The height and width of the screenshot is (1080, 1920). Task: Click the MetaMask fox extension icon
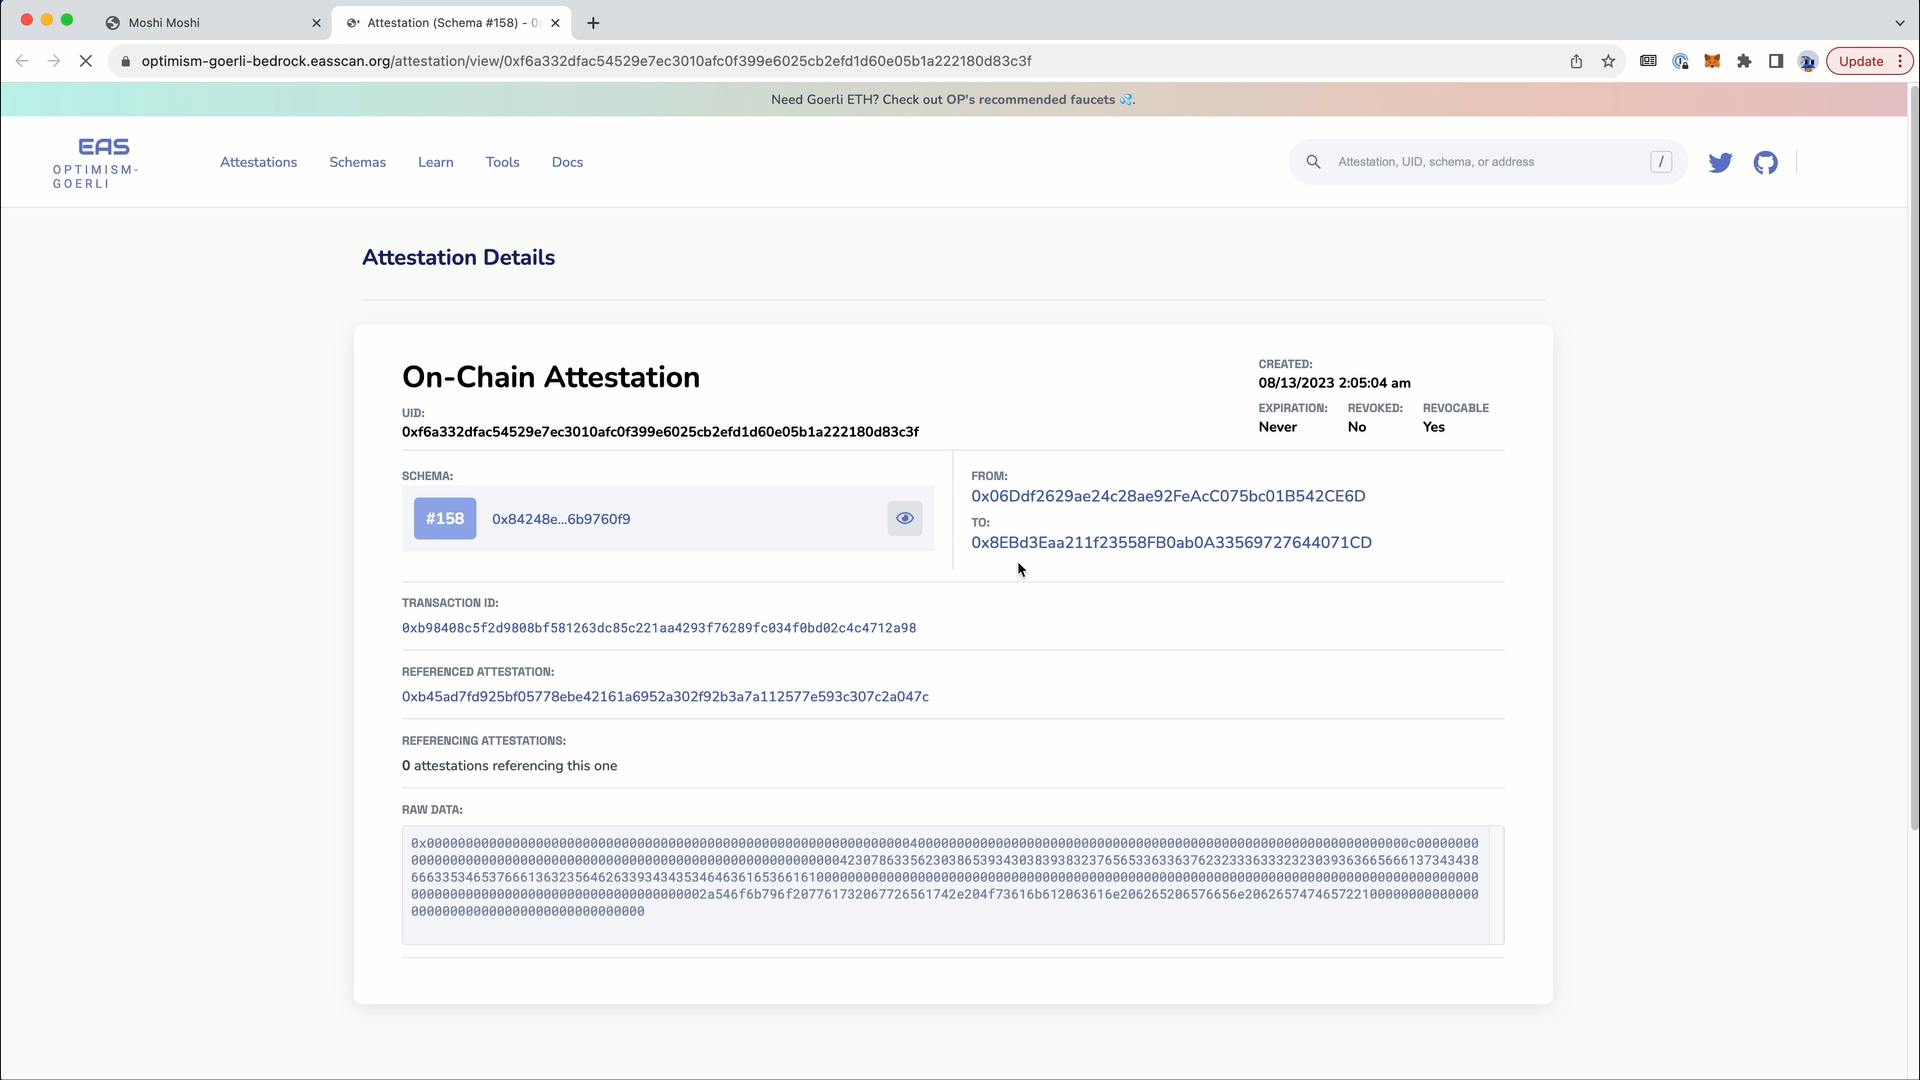[1712, 61]
